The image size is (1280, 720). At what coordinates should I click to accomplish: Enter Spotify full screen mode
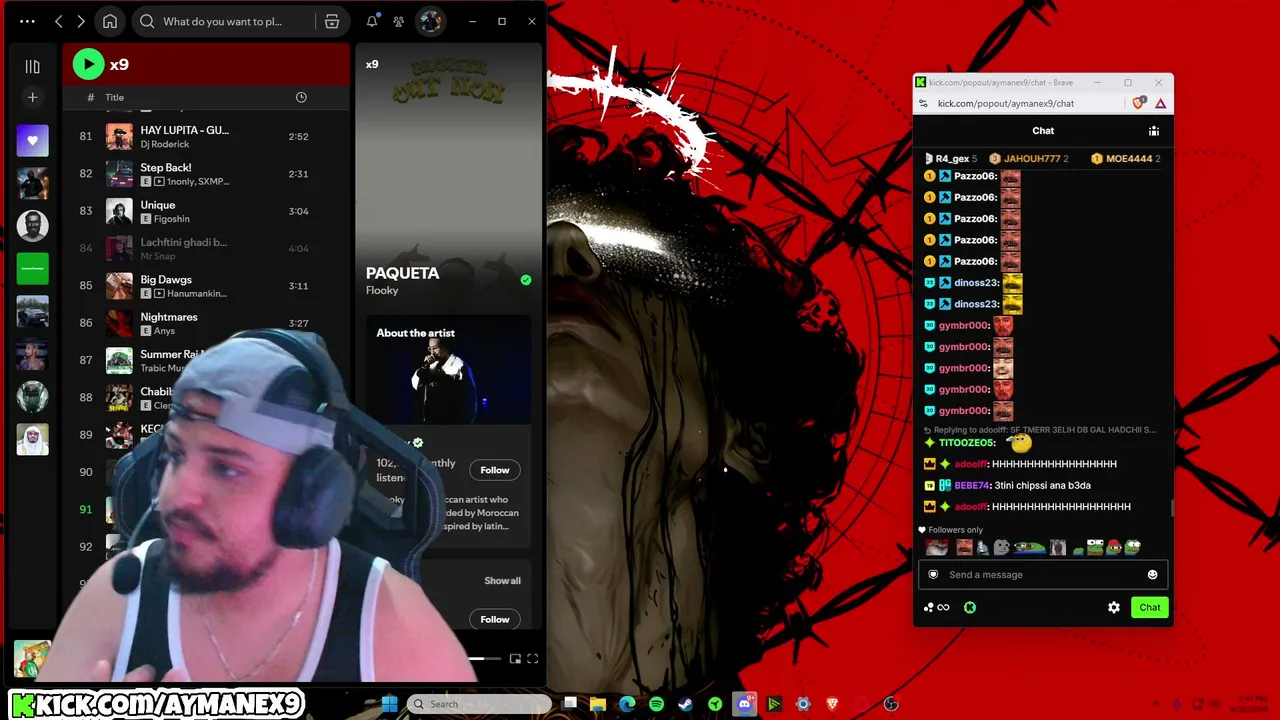tap(532, 658)
